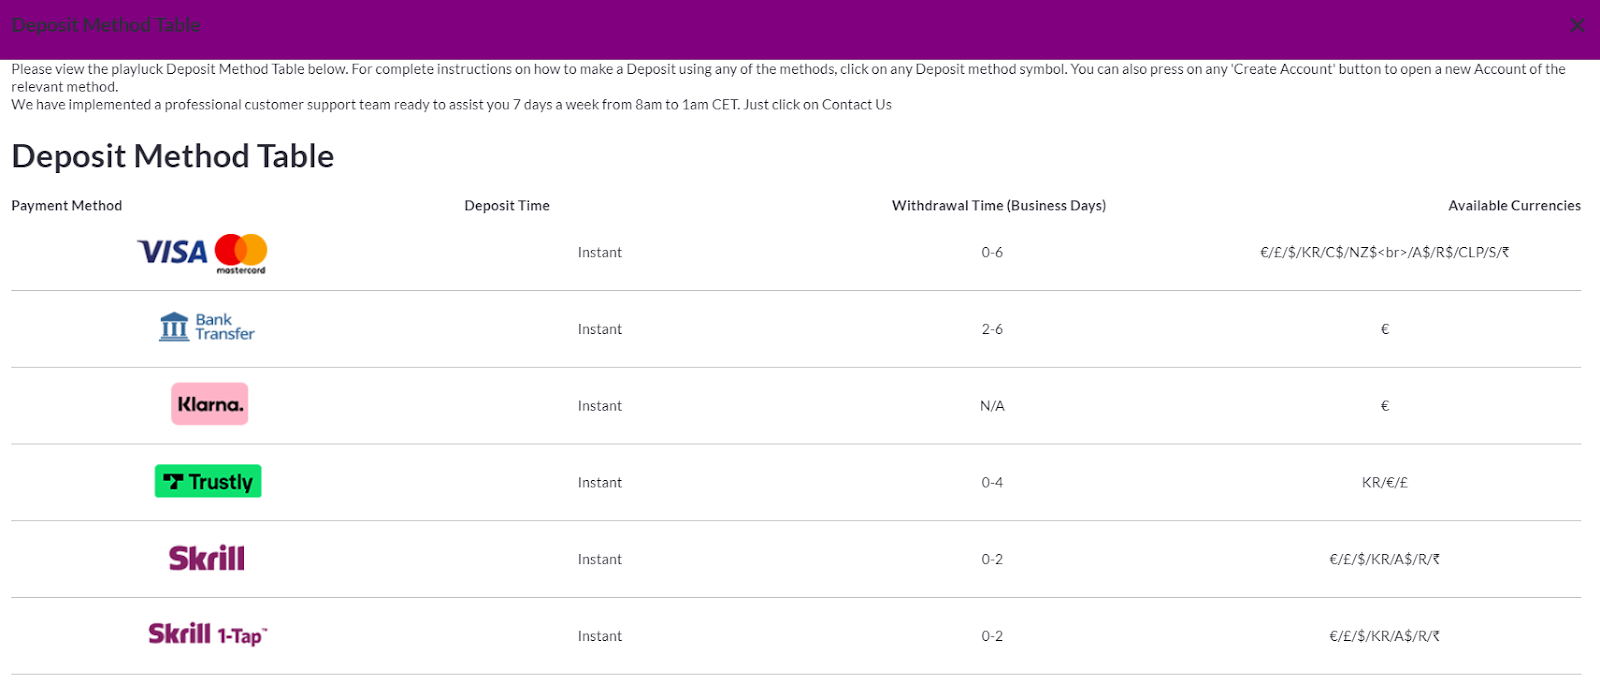Click the Withdrawal Time (Business Days) header
The height and width of the screenshot is (684, 1600).
[x=999, y=205]
